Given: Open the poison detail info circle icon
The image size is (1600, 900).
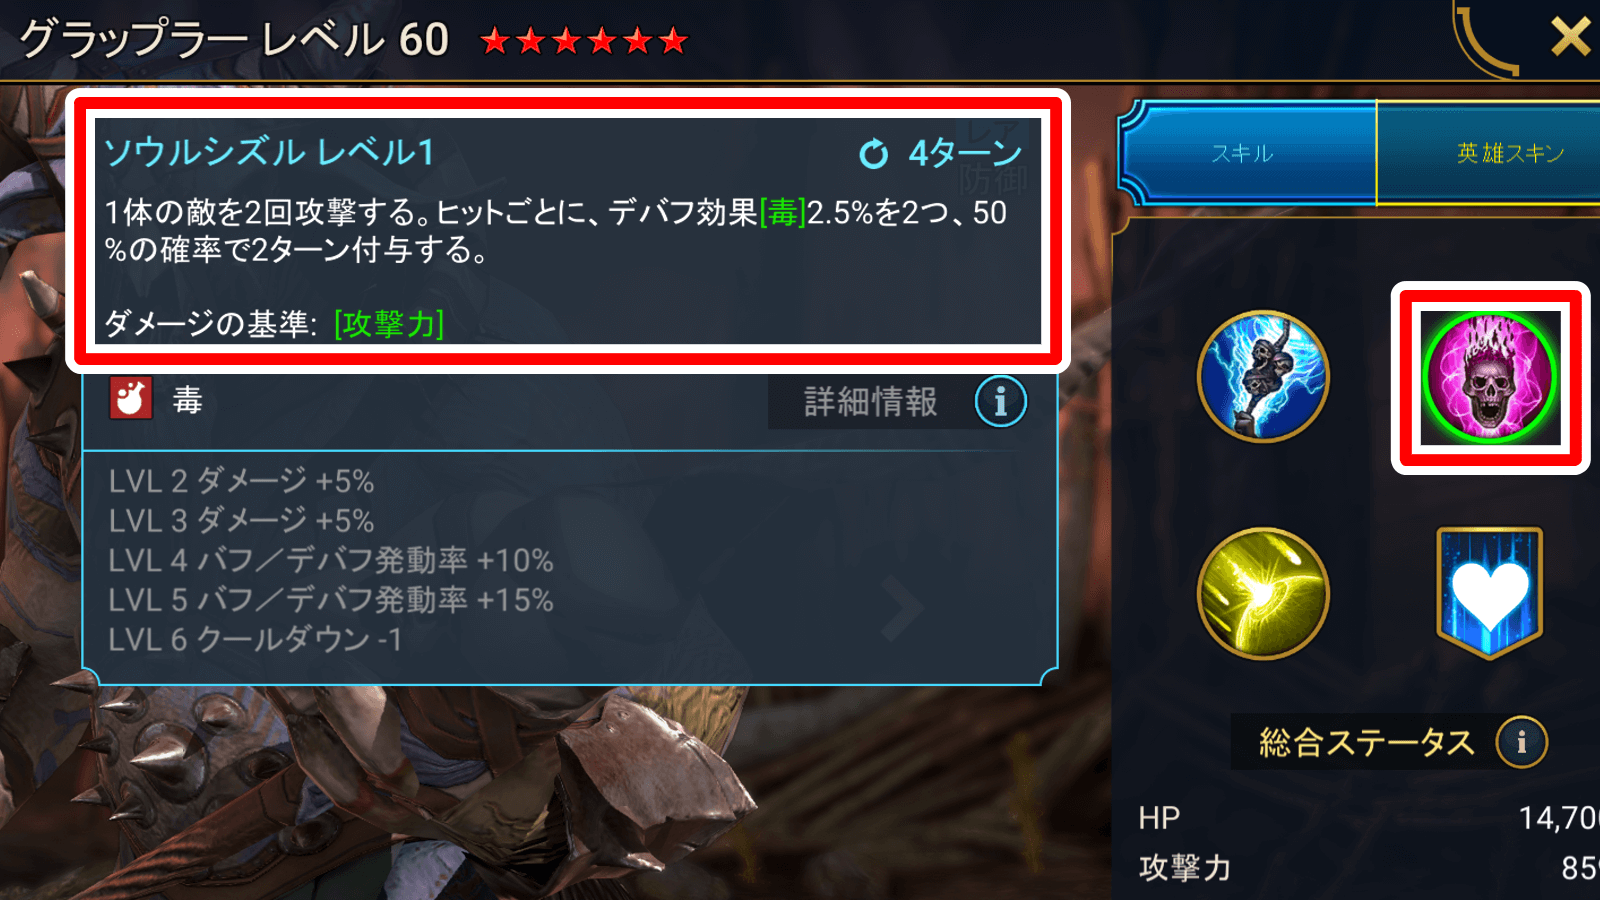Looking at the screenshot, I should pos(1000,402).
